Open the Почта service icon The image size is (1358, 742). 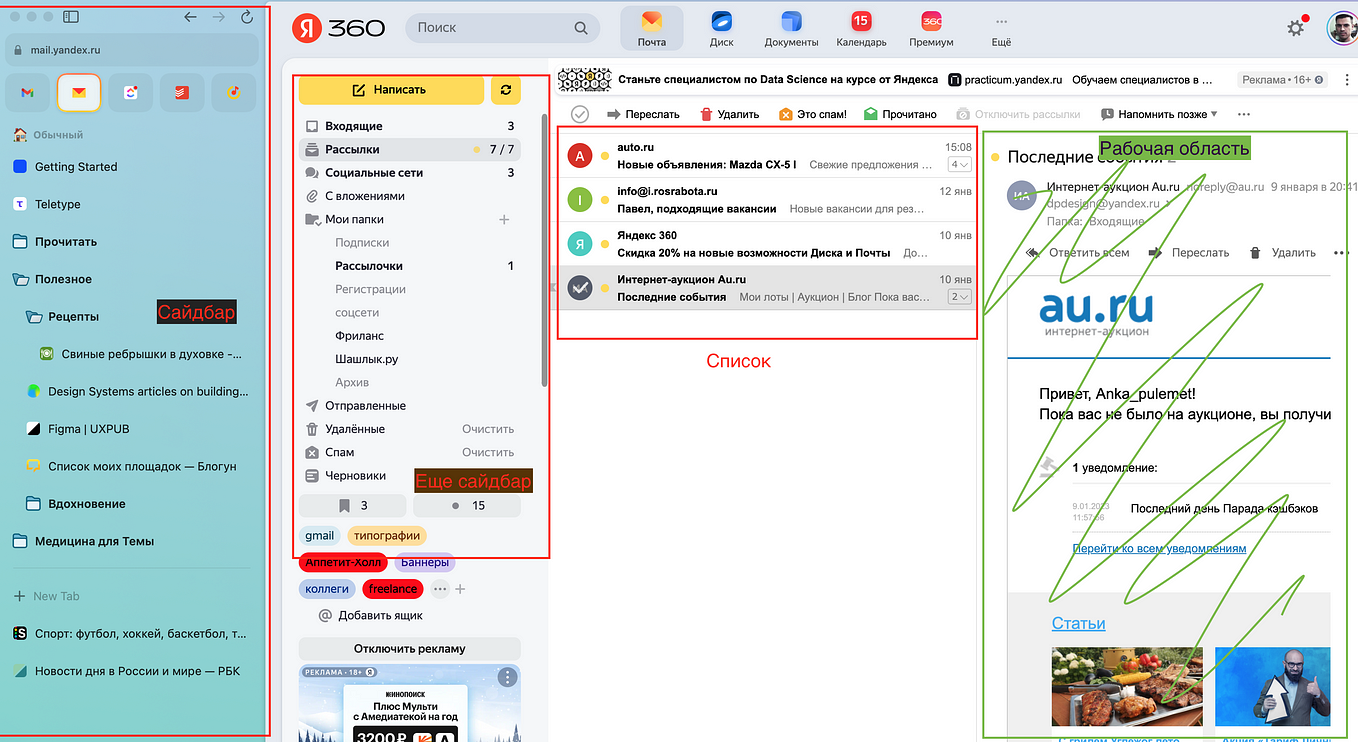click(652, 28)
